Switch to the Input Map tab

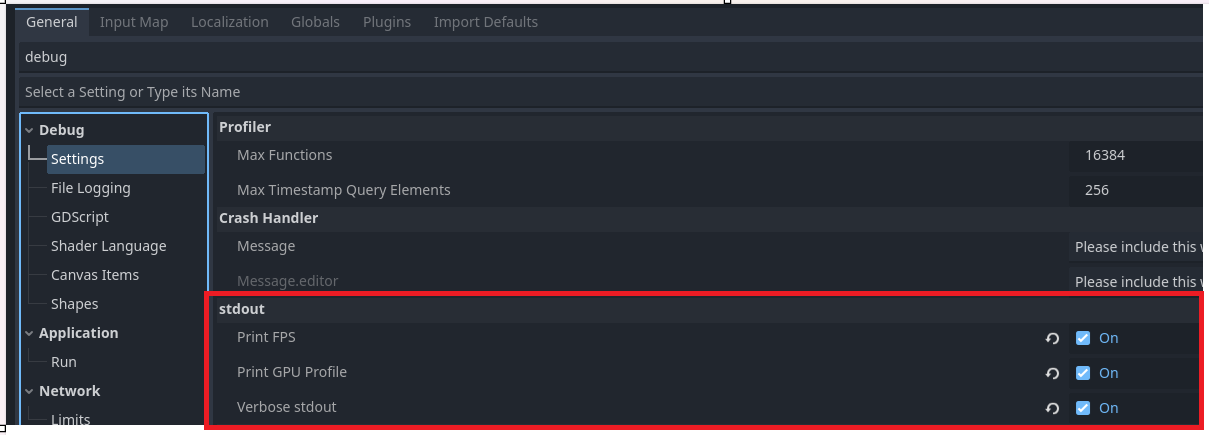click(134, 22)
